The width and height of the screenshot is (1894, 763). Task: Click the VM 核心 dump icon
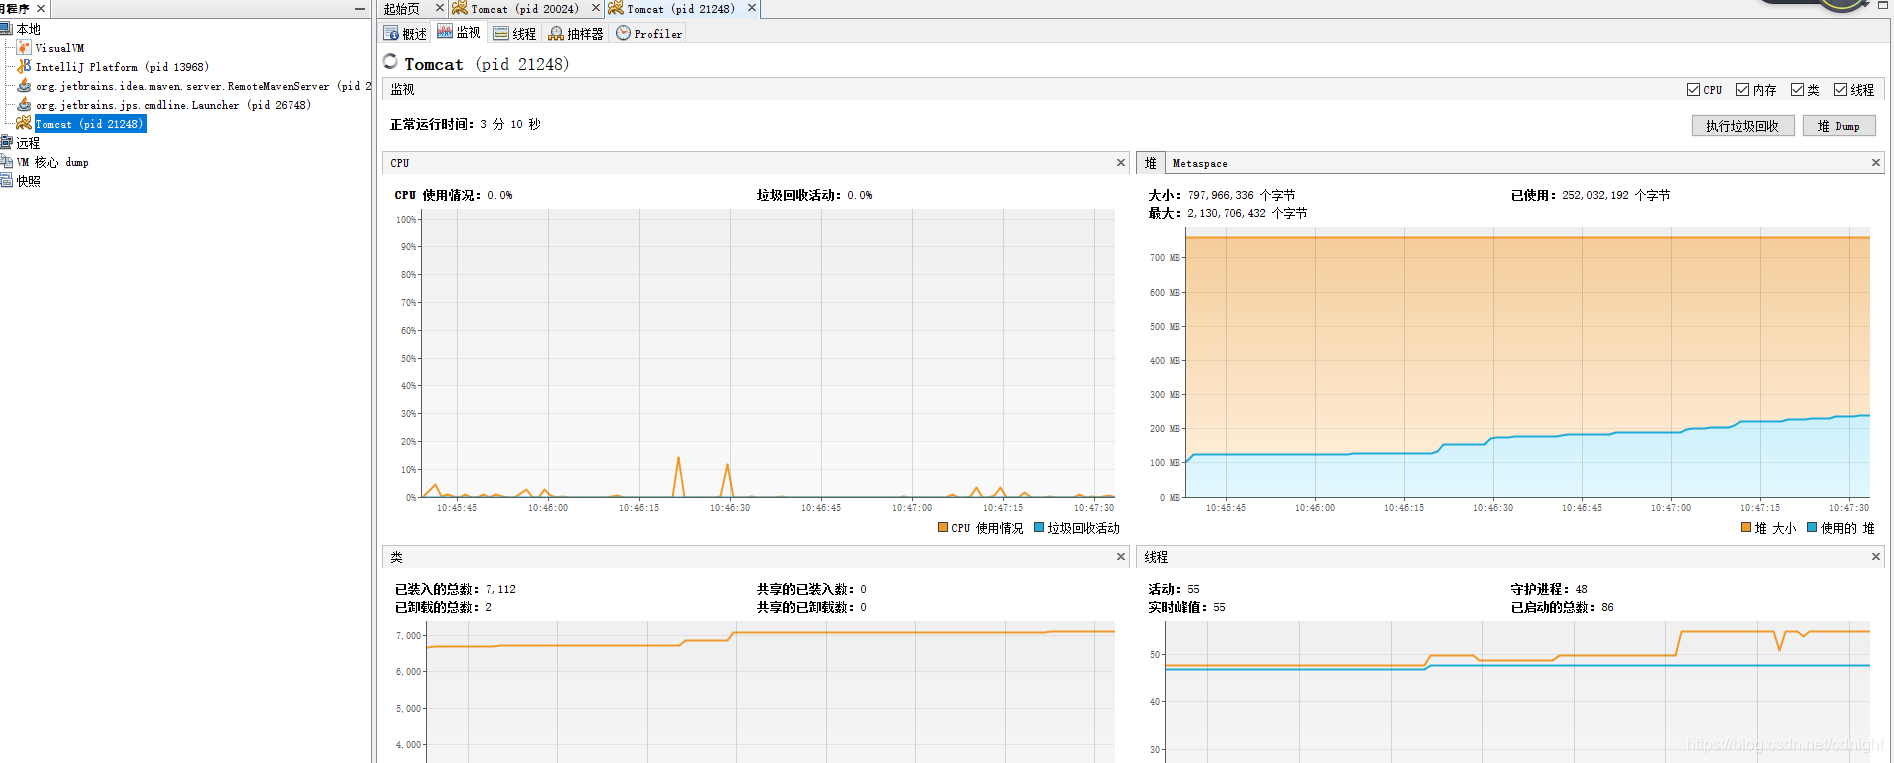6,162
